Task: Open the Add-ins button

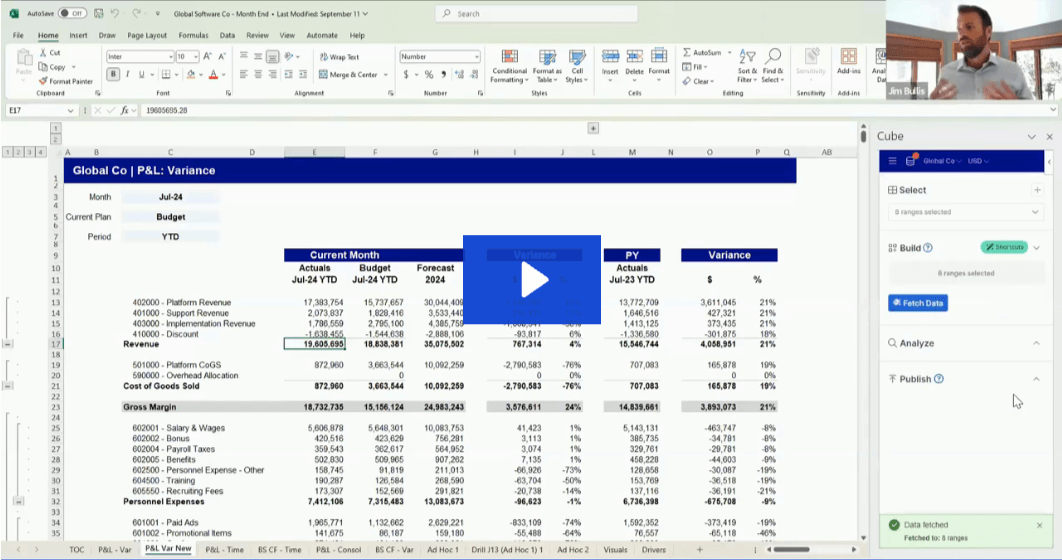Action: pos(849,61)
